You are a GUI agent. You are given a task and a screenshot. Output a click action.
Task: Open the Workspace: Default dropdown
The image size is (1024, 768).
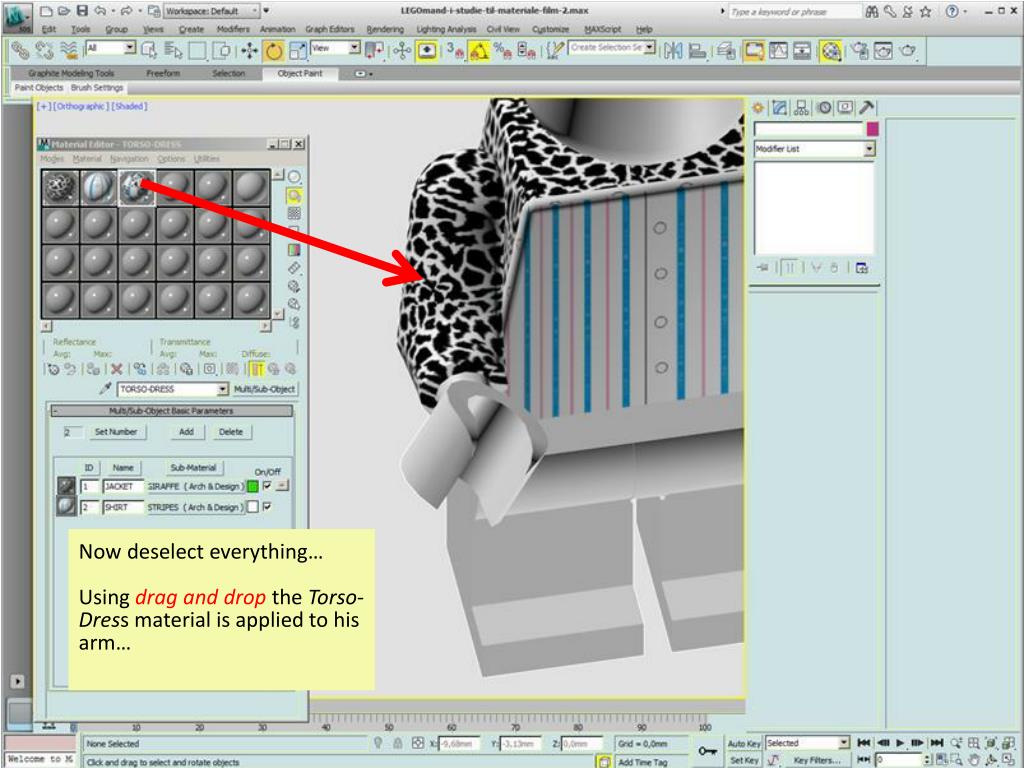[x=211, y=11]
